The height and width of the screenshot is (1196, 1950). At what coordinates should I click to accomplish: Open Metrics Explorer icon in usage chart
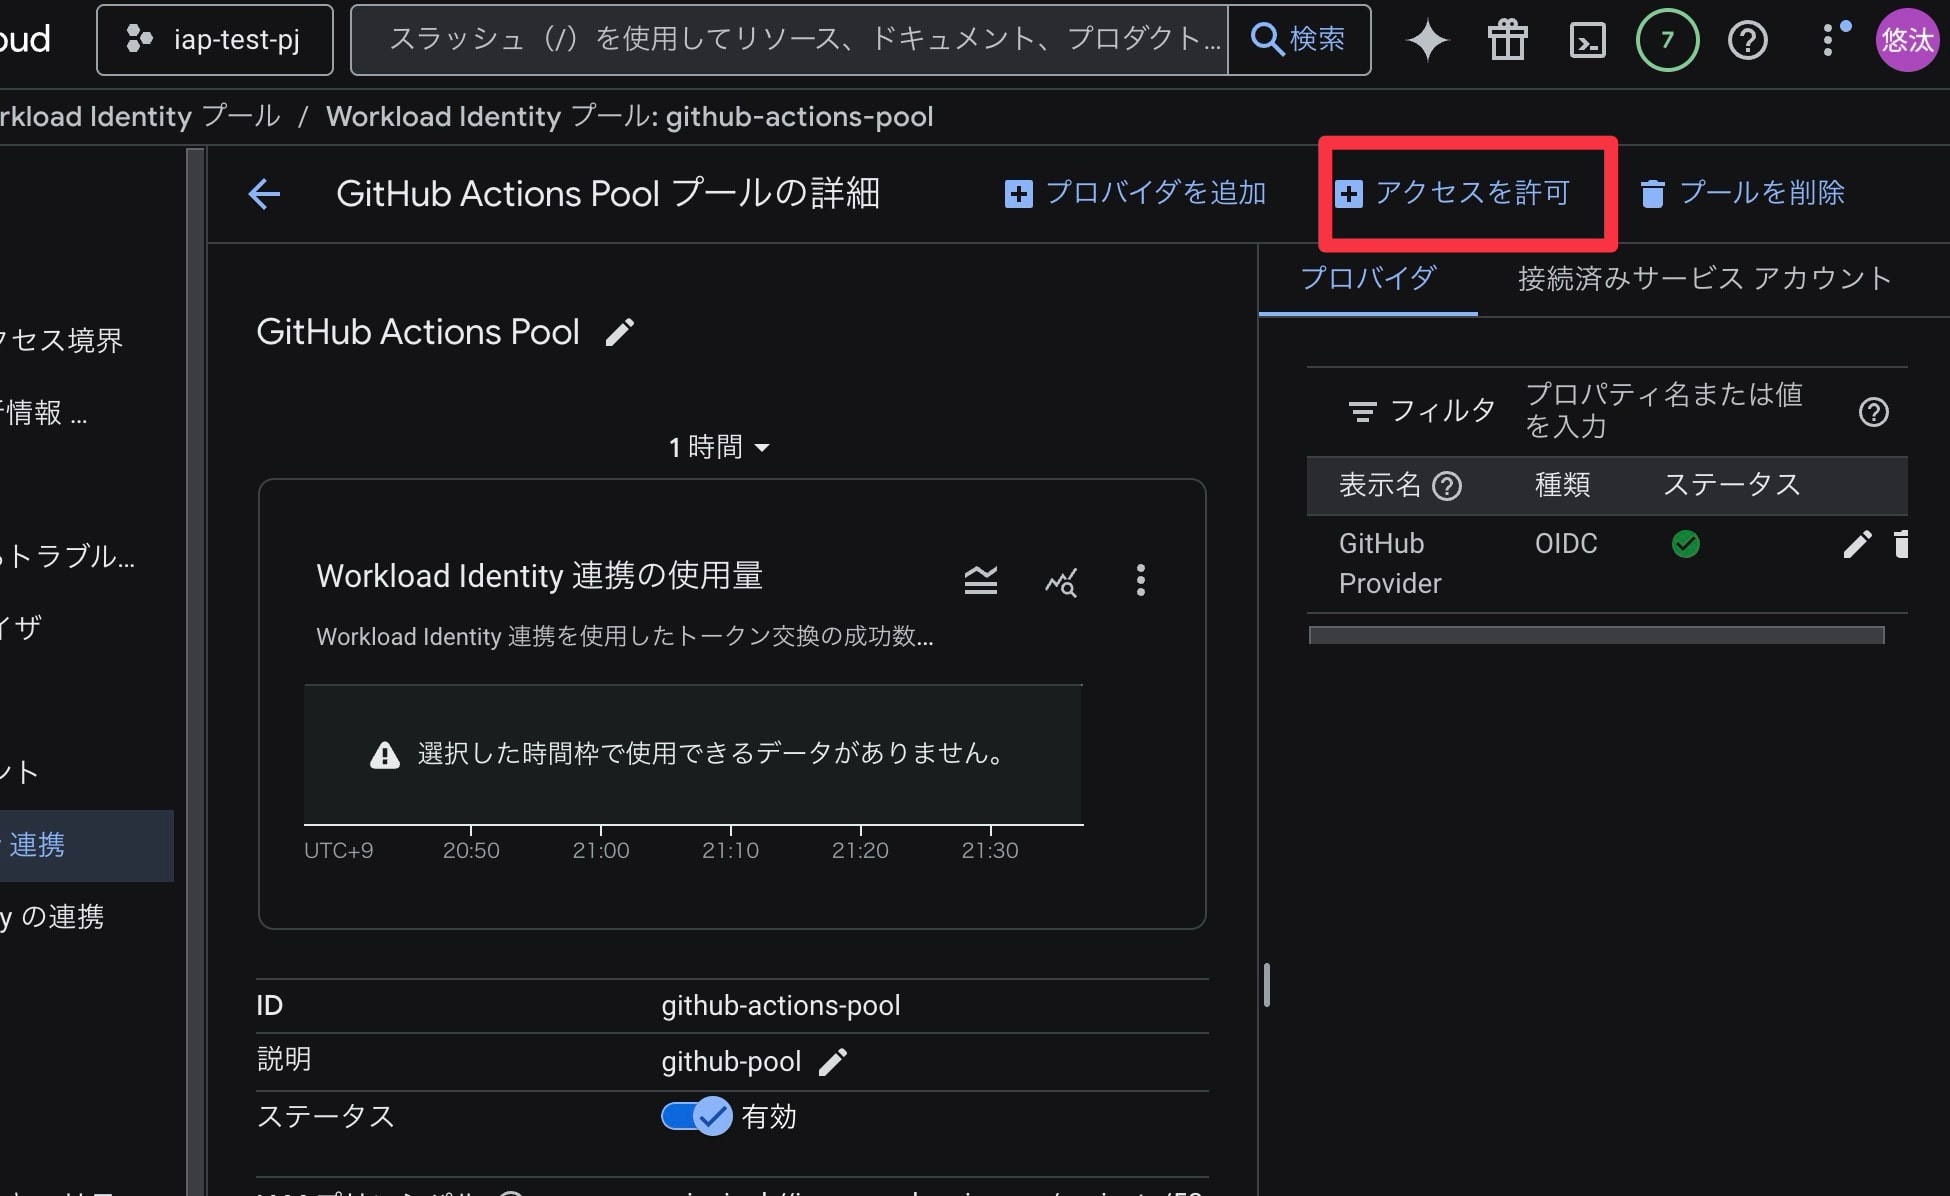(1061, 581)
